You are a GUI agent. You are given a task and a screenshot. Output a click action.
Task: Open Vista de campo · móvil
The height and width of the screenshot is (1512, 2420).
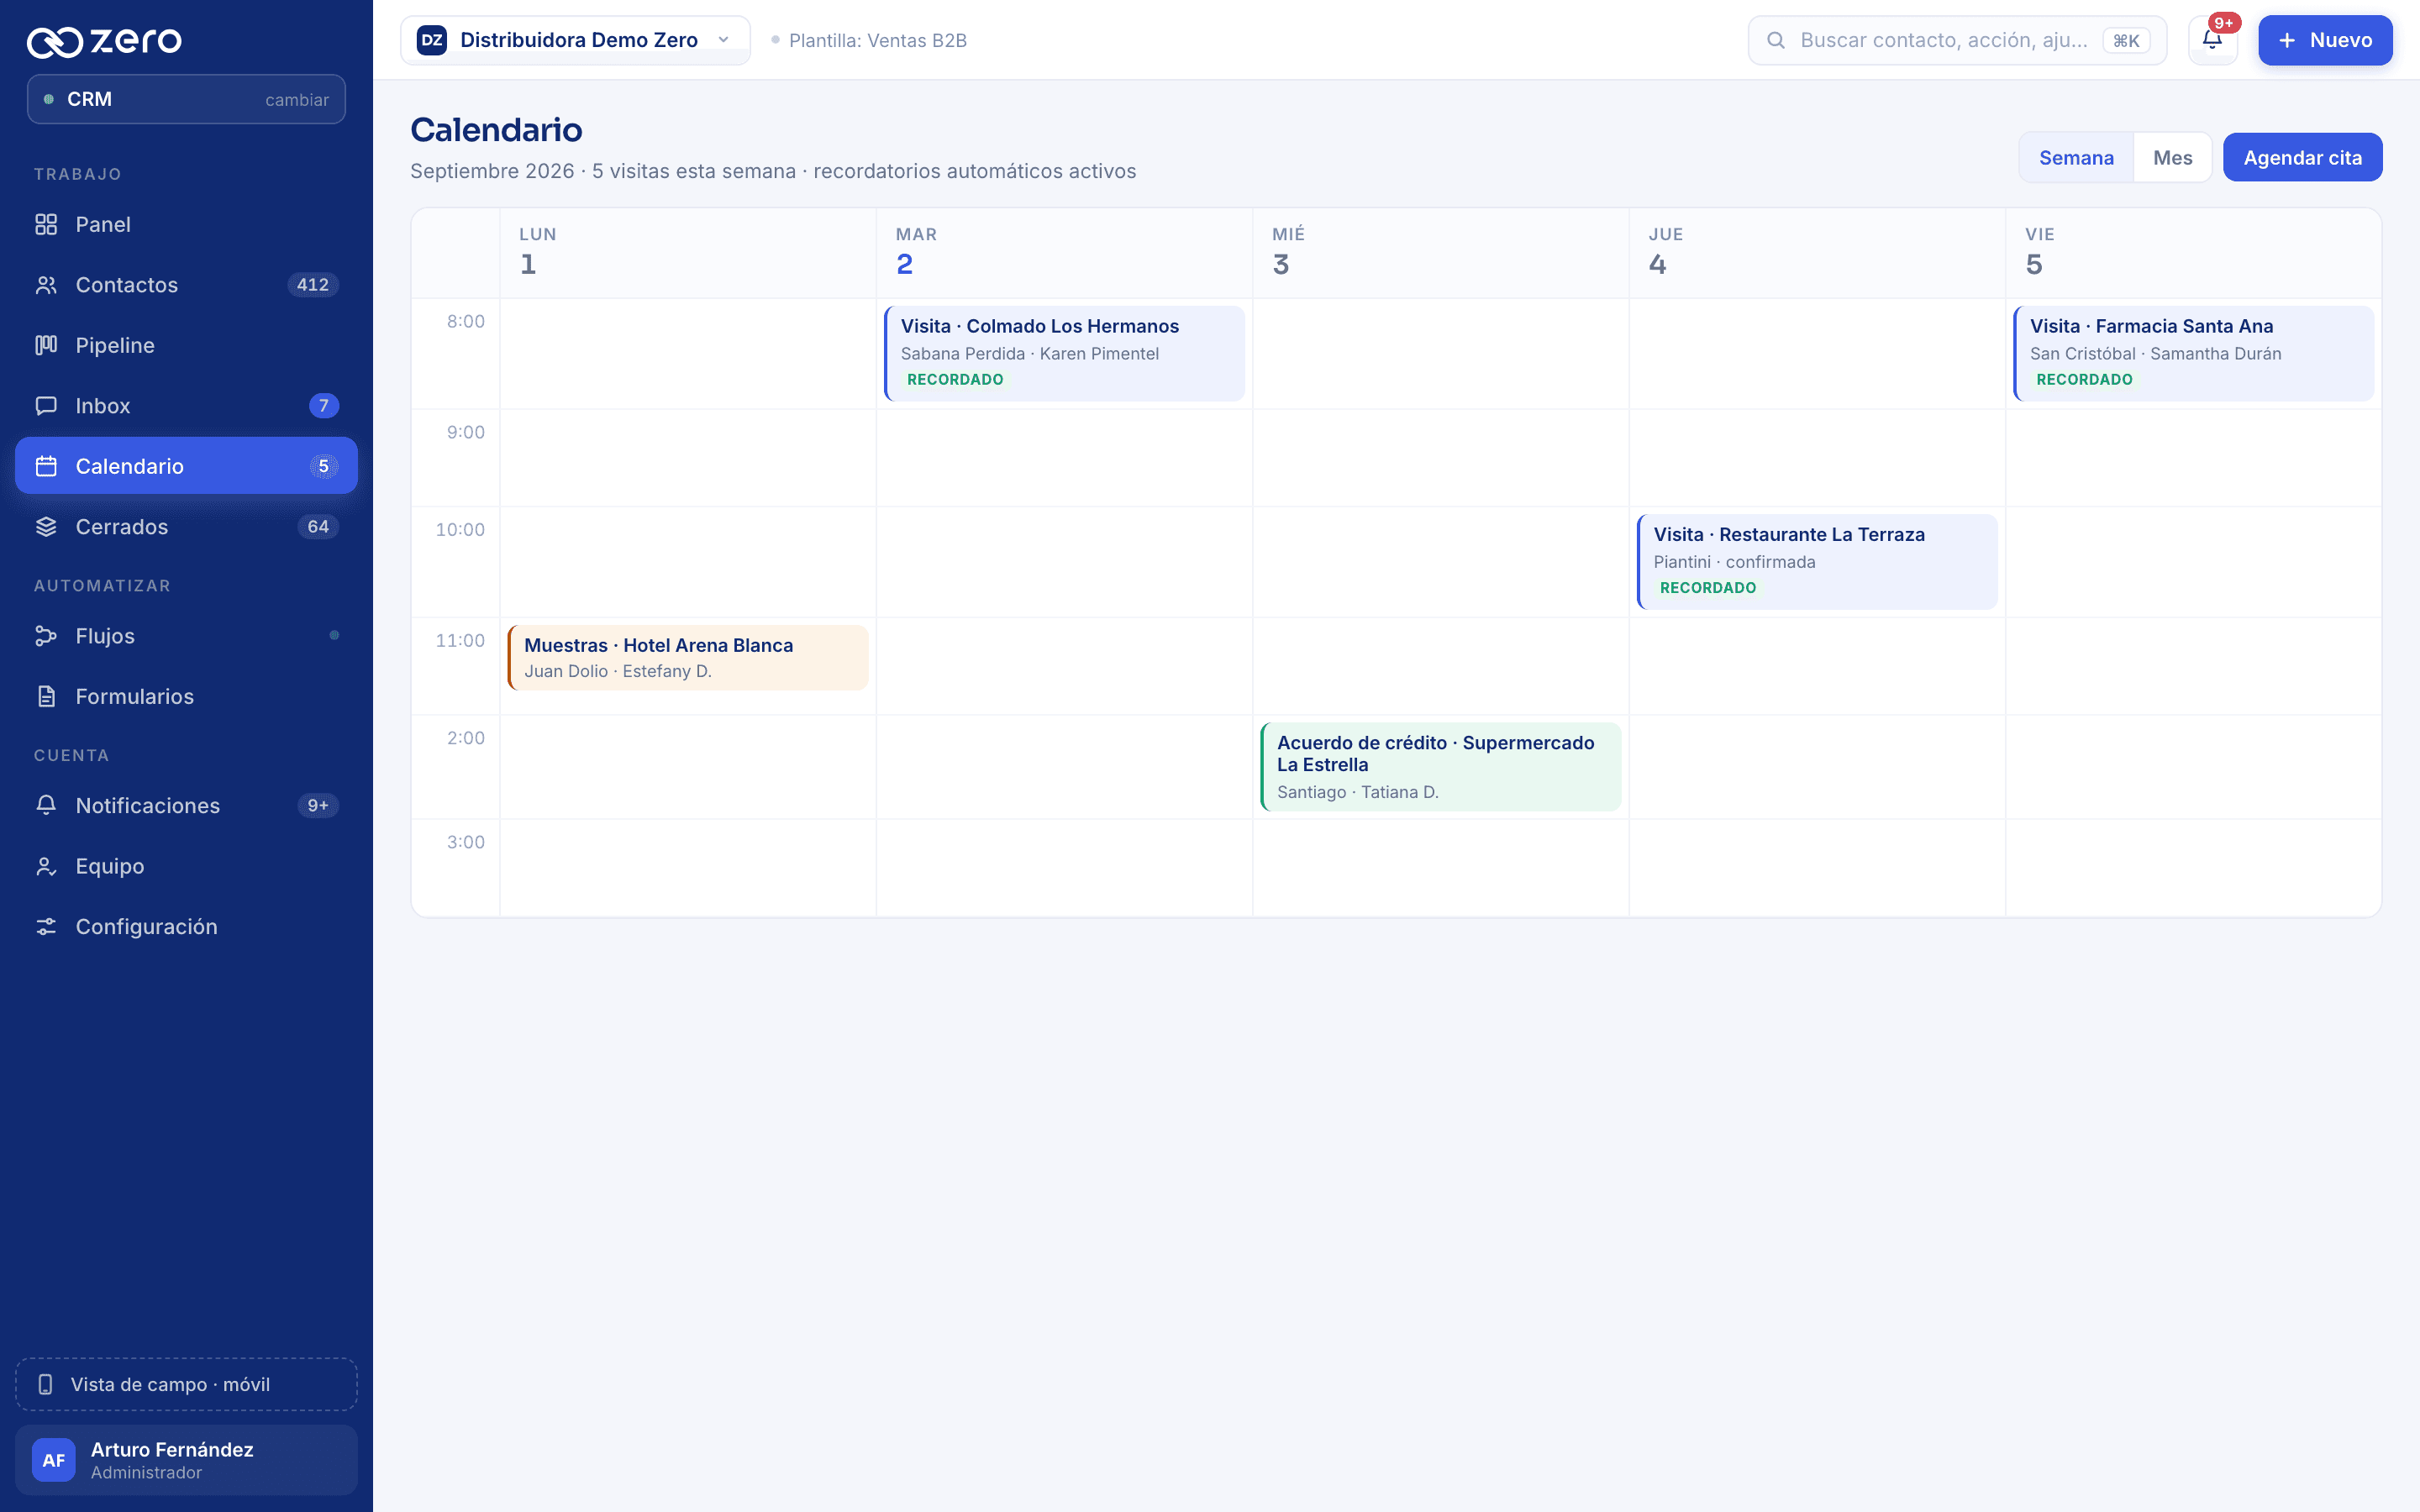tap(186, 1384)
